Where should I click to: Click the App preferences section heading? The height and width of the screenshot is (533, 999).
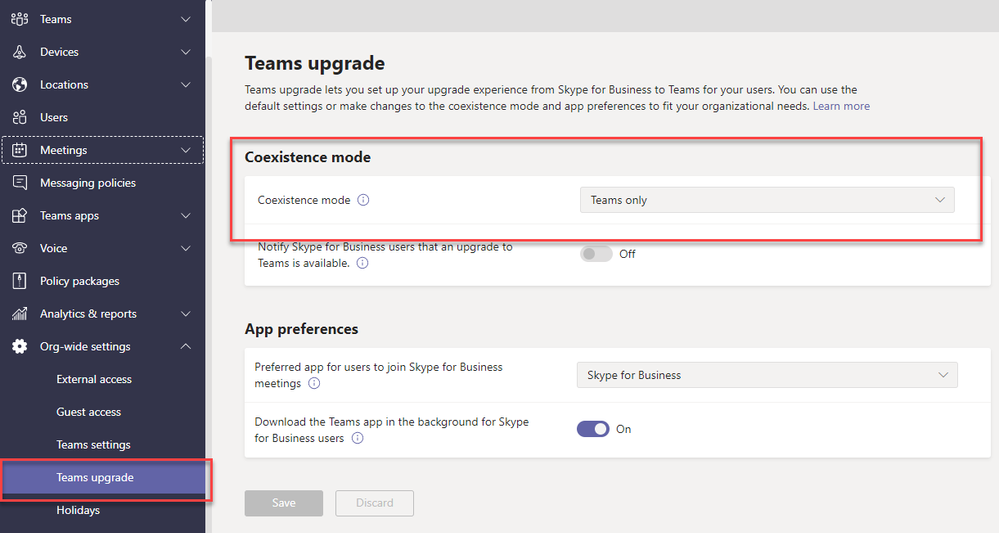pos(301,329)
